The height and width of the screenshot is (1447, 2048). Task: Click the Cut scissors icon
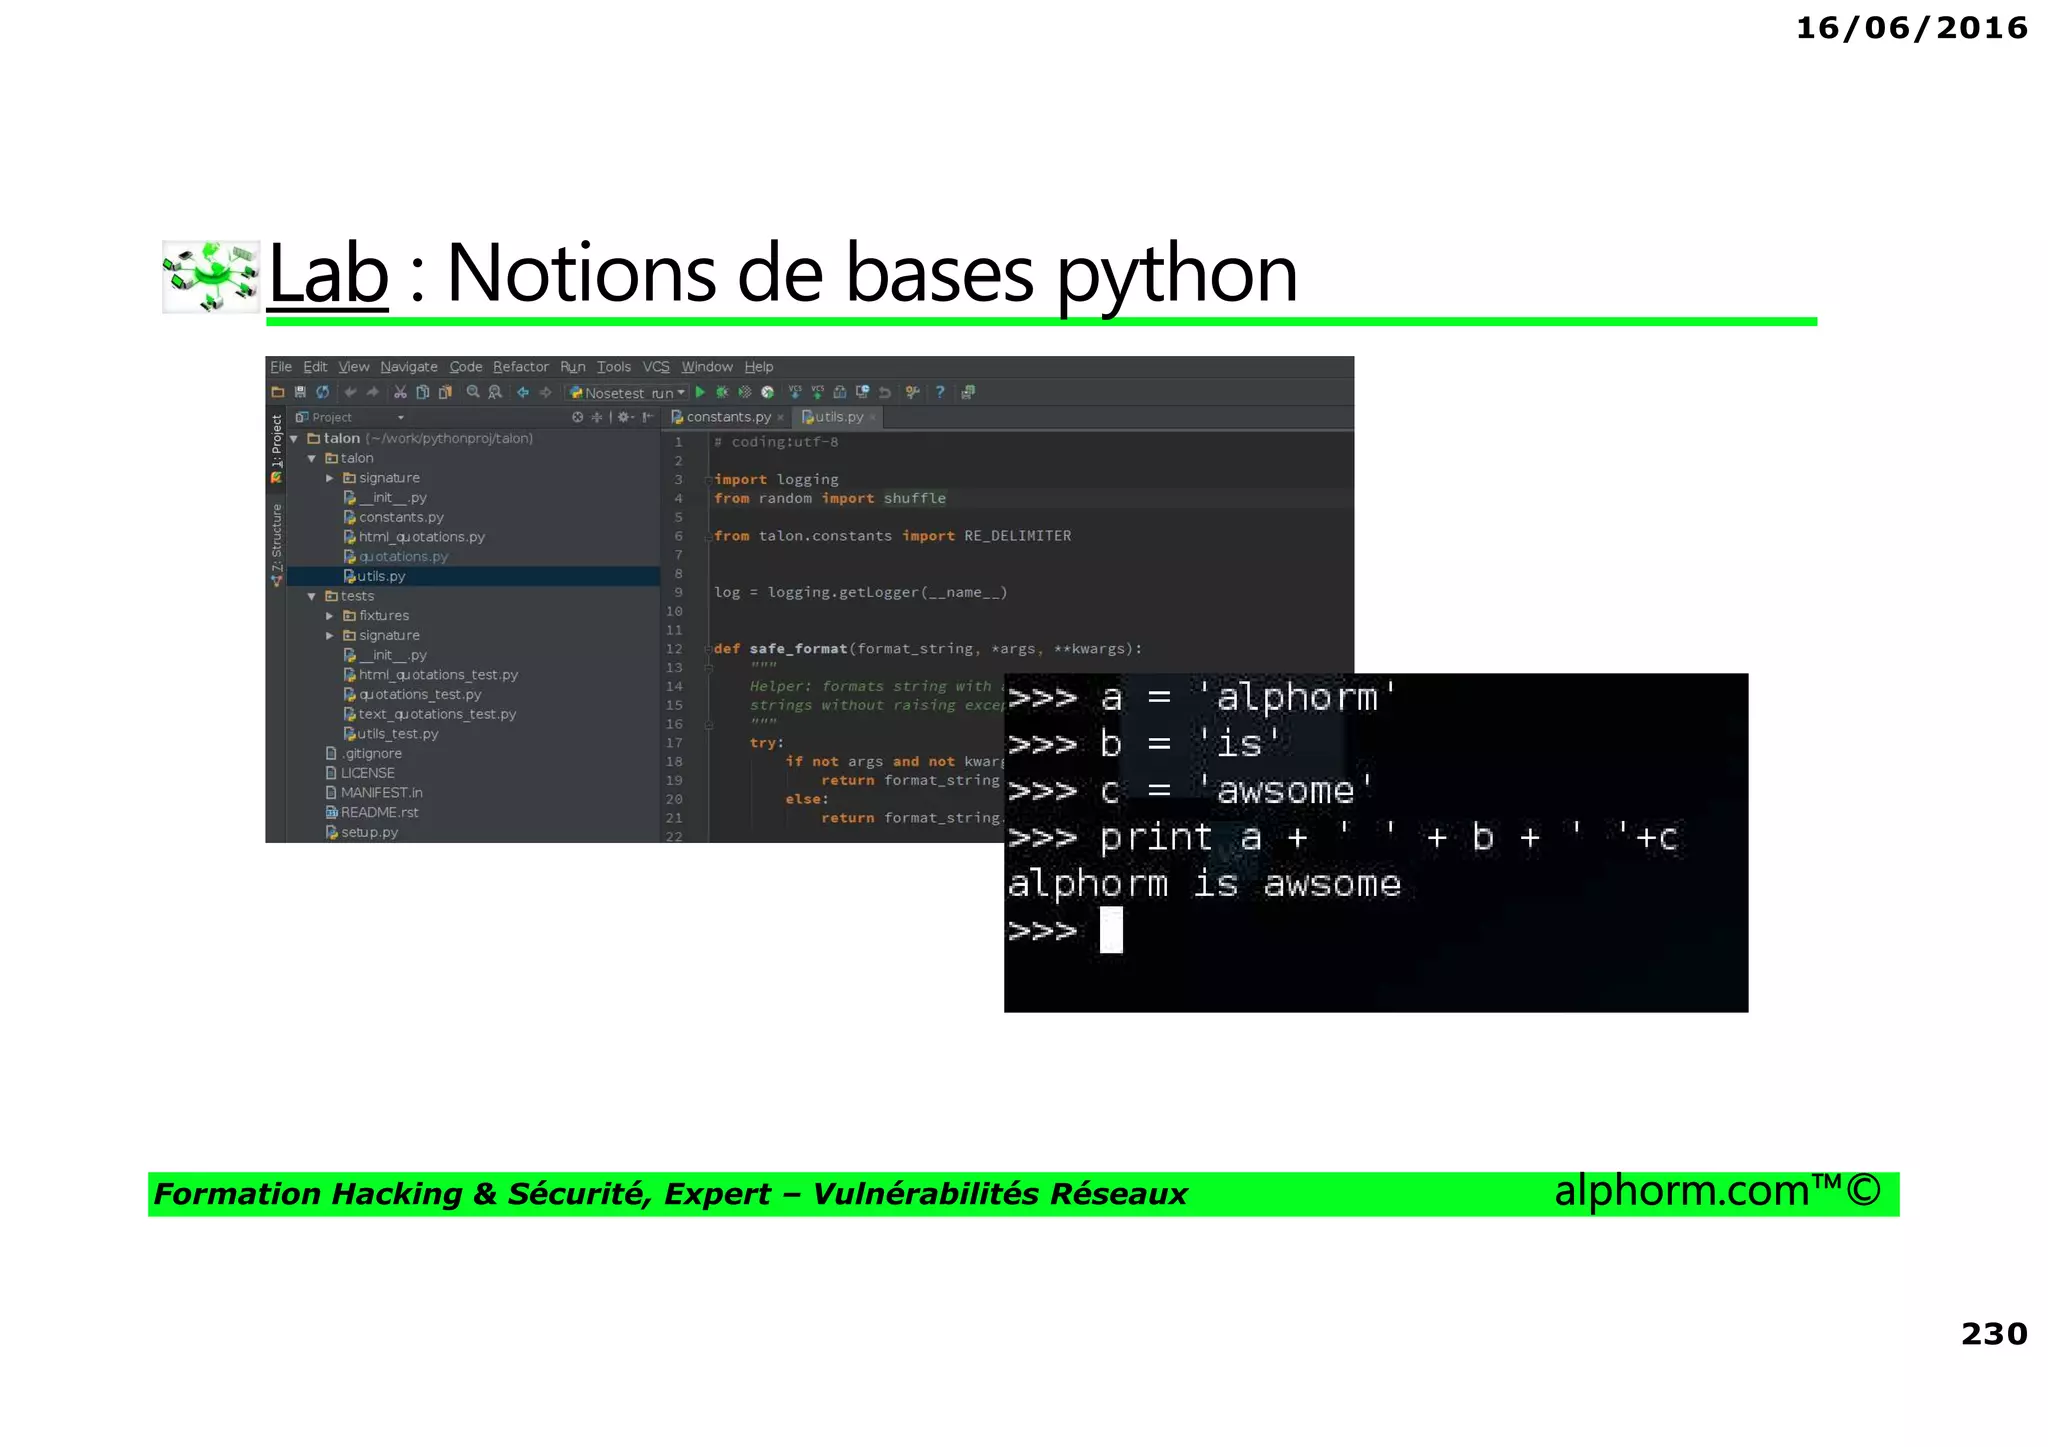click(x=400, y=392)
